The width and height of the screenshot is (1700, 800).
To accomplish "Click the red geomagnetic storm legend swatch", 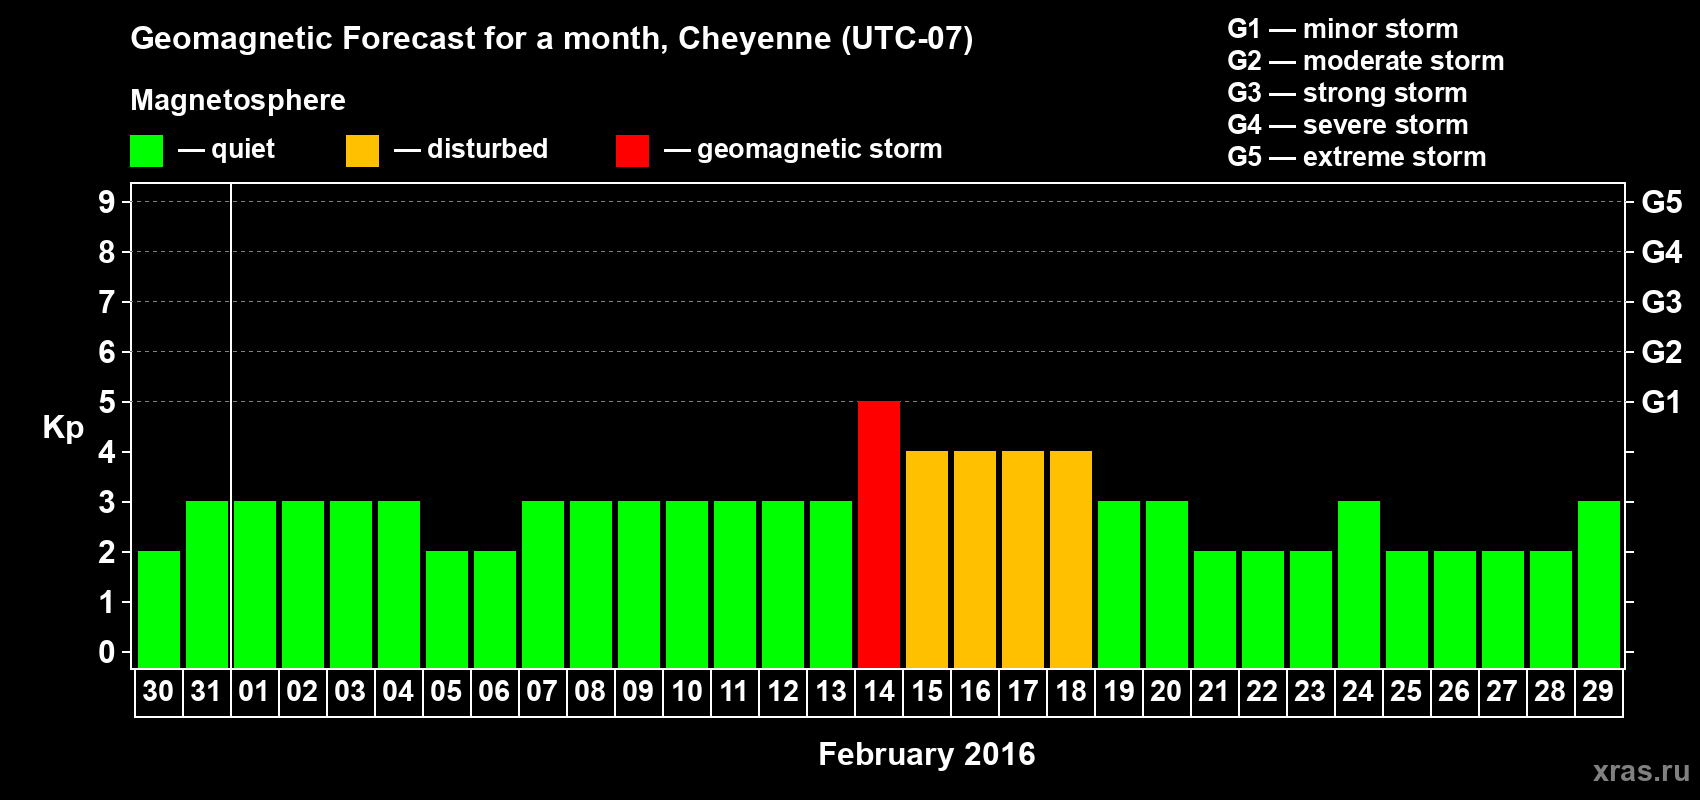I will [632, 151].
